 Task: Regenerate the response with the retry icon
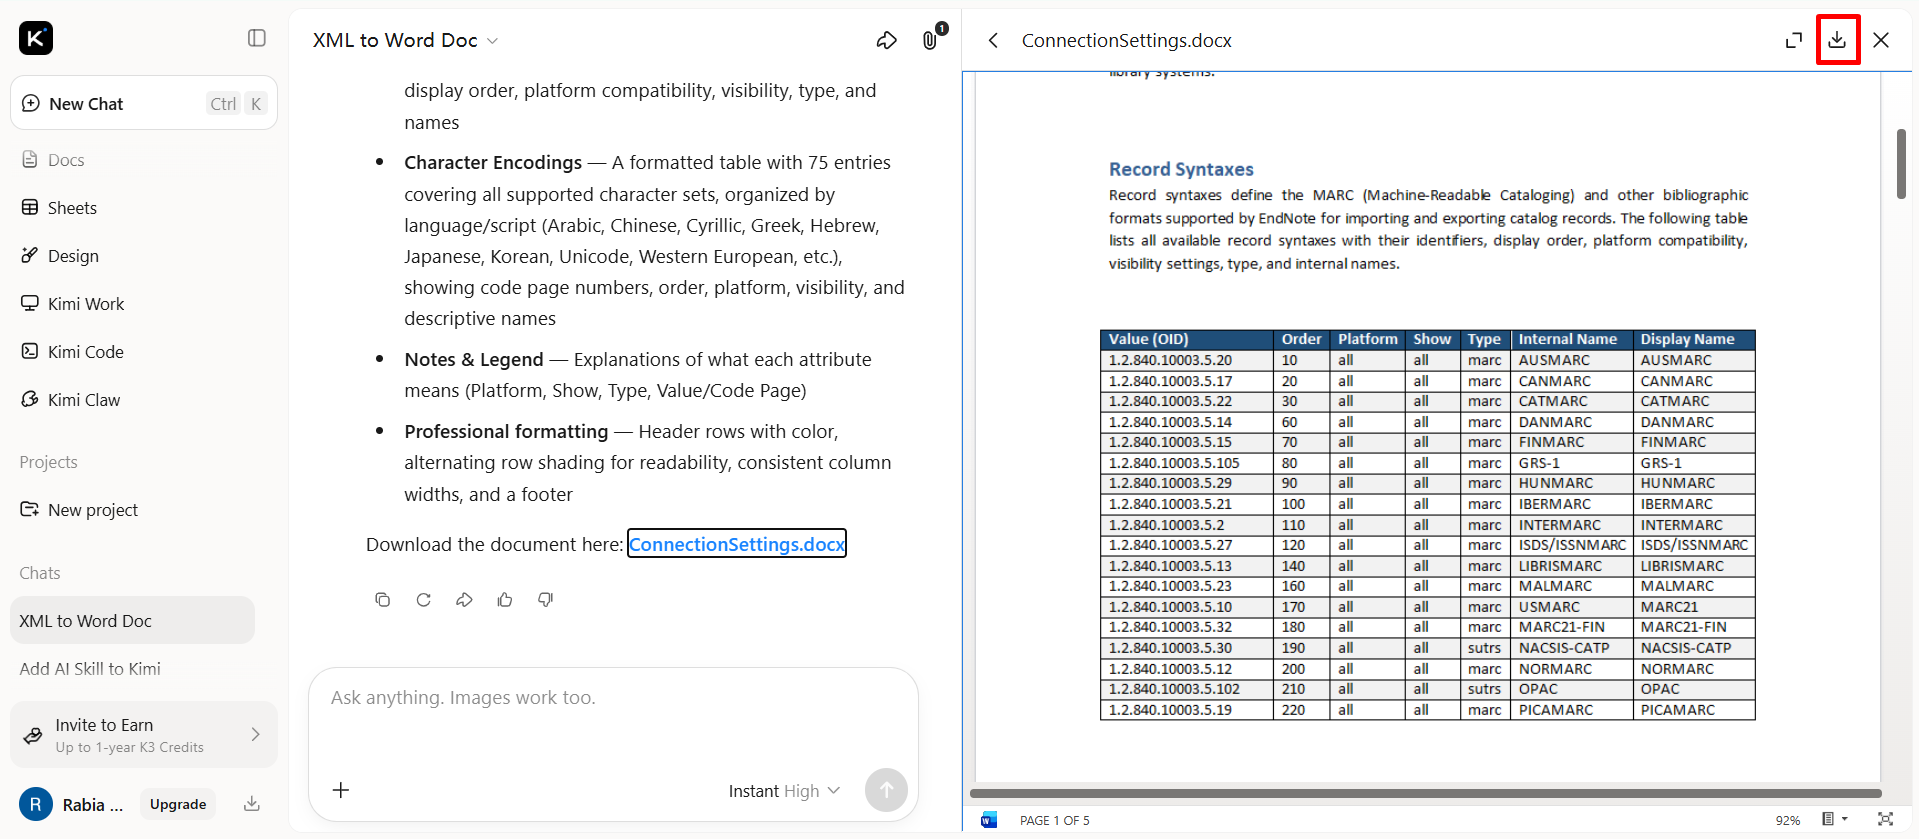pyautogui.click(x=423, y=599)
